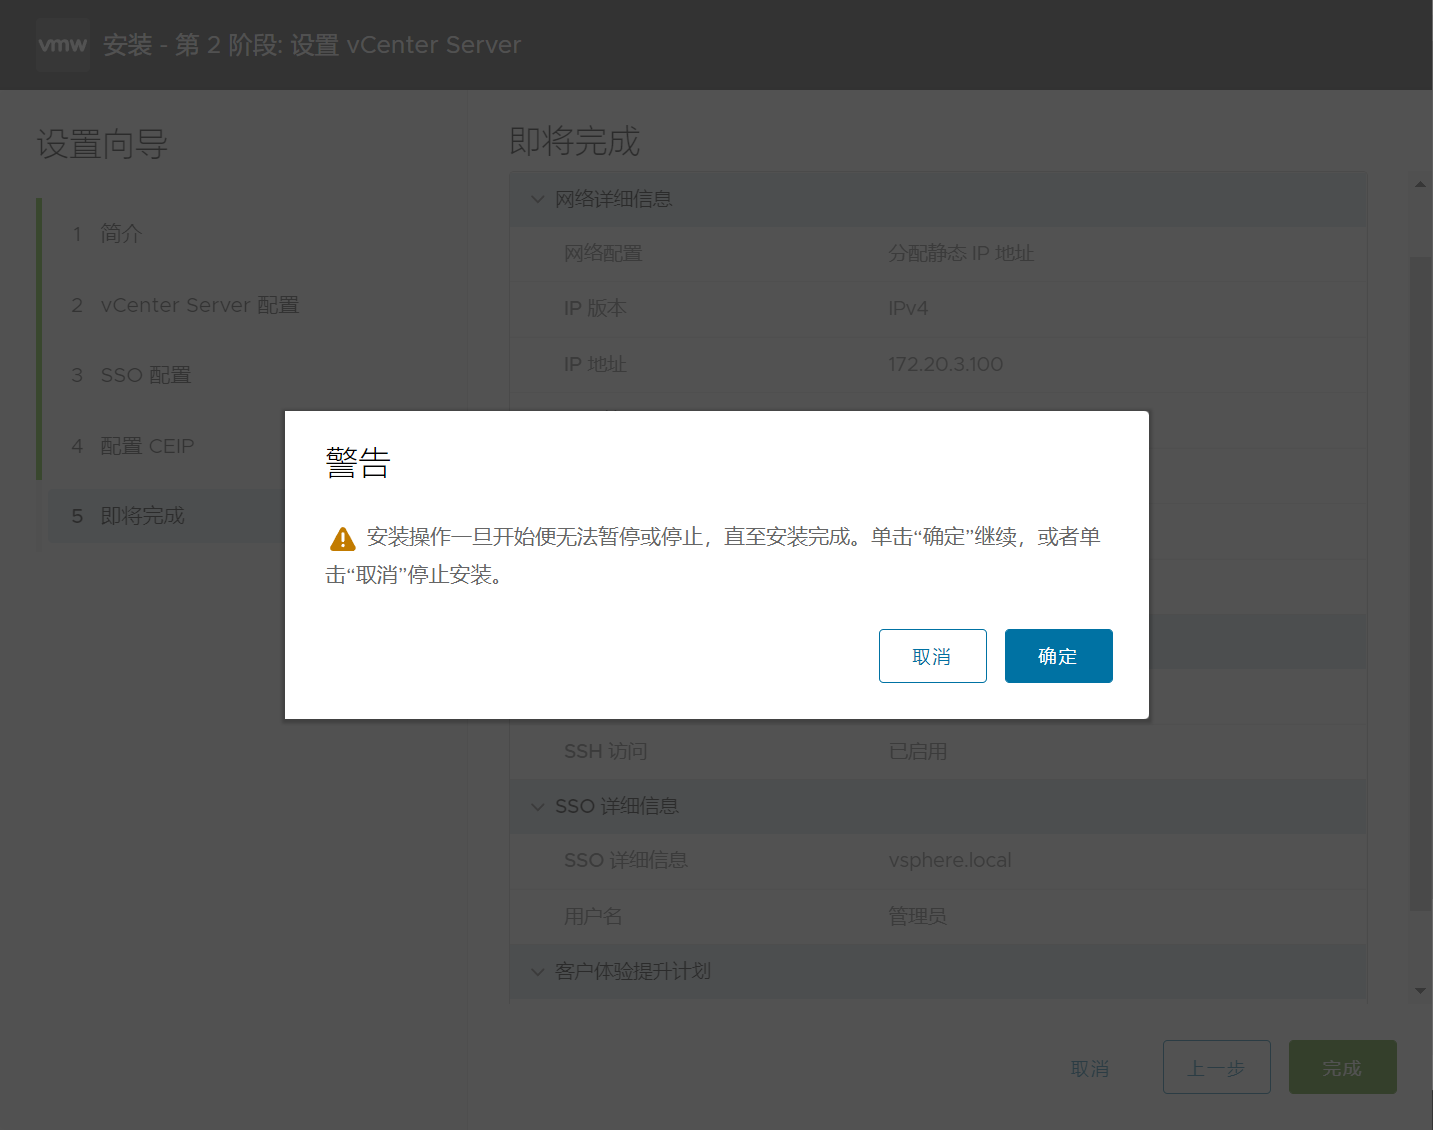Click the scrollbar up arrow
The width and height of the screenshot is (1433, 1130).
click(x=1420, y=184)
